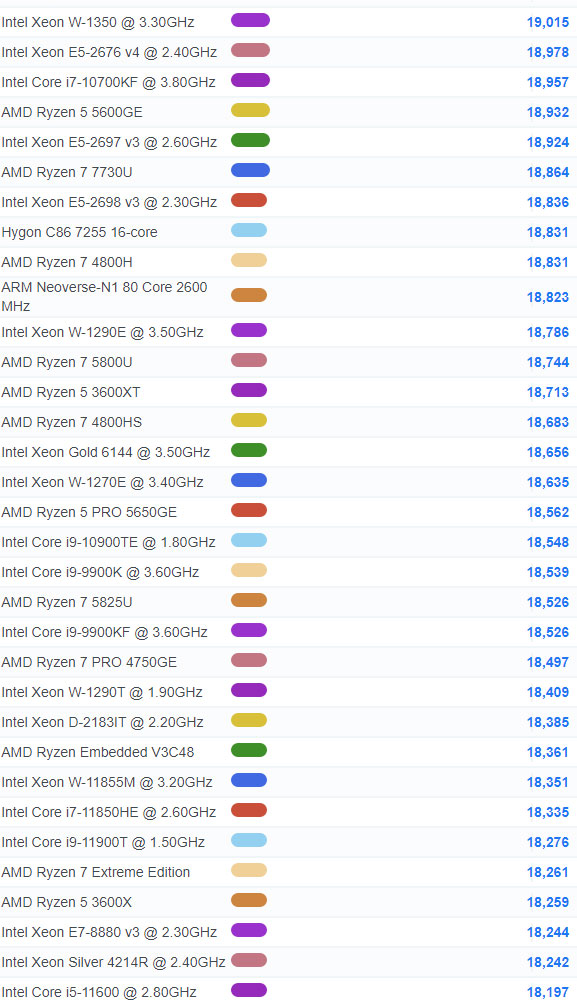Open AMD Ryzen 7 Extreme Edition entry
Image resolution: width=577 pixels, height=1000 pixels.
[x=96, y=872]
